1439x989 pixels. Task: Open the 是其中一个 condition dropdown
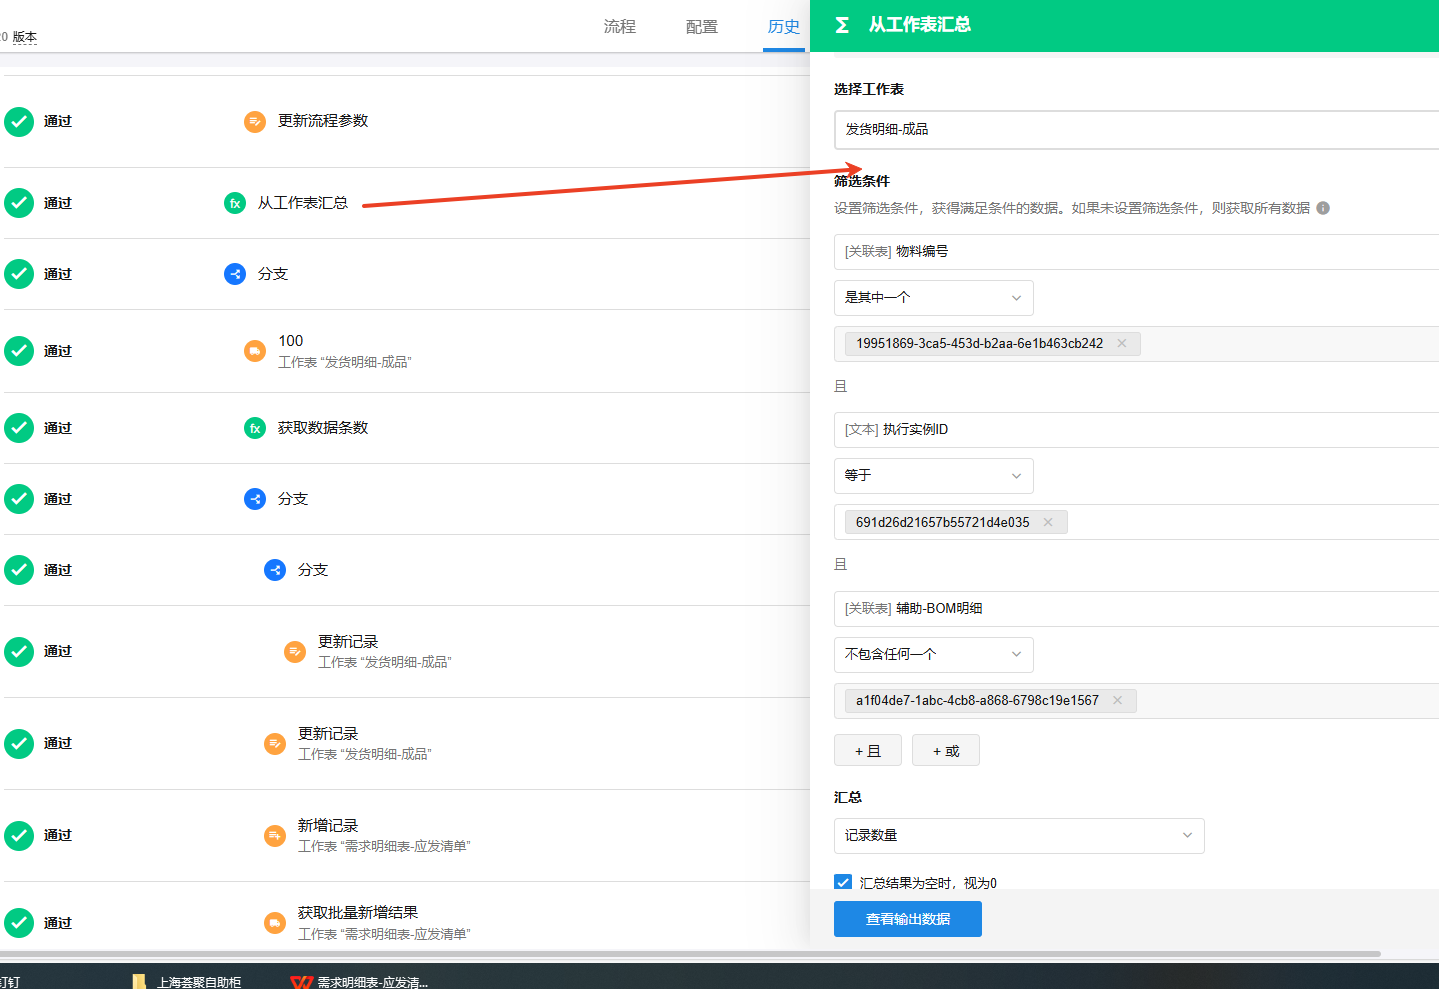[933, 298]
